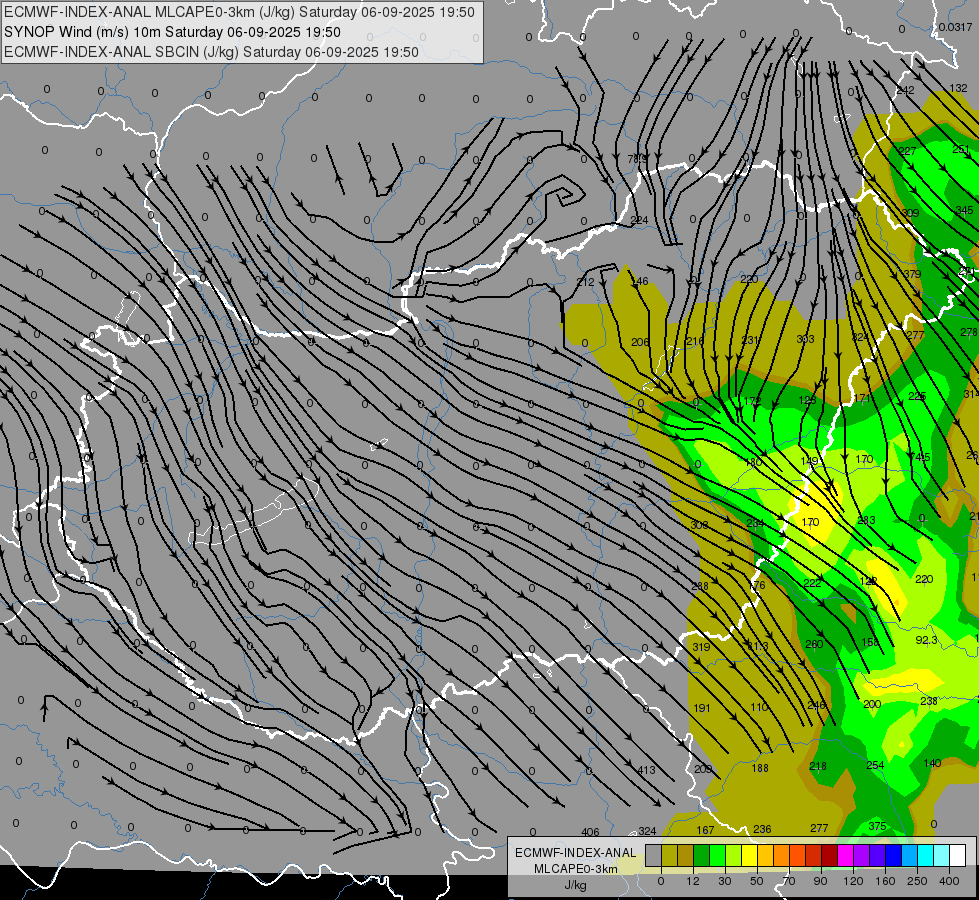This screenshot has height=900, width=979.
Task: Click the header line ECMWF-INDEX-ANAL MLCAPE0-3km
Action: [239, 12]
